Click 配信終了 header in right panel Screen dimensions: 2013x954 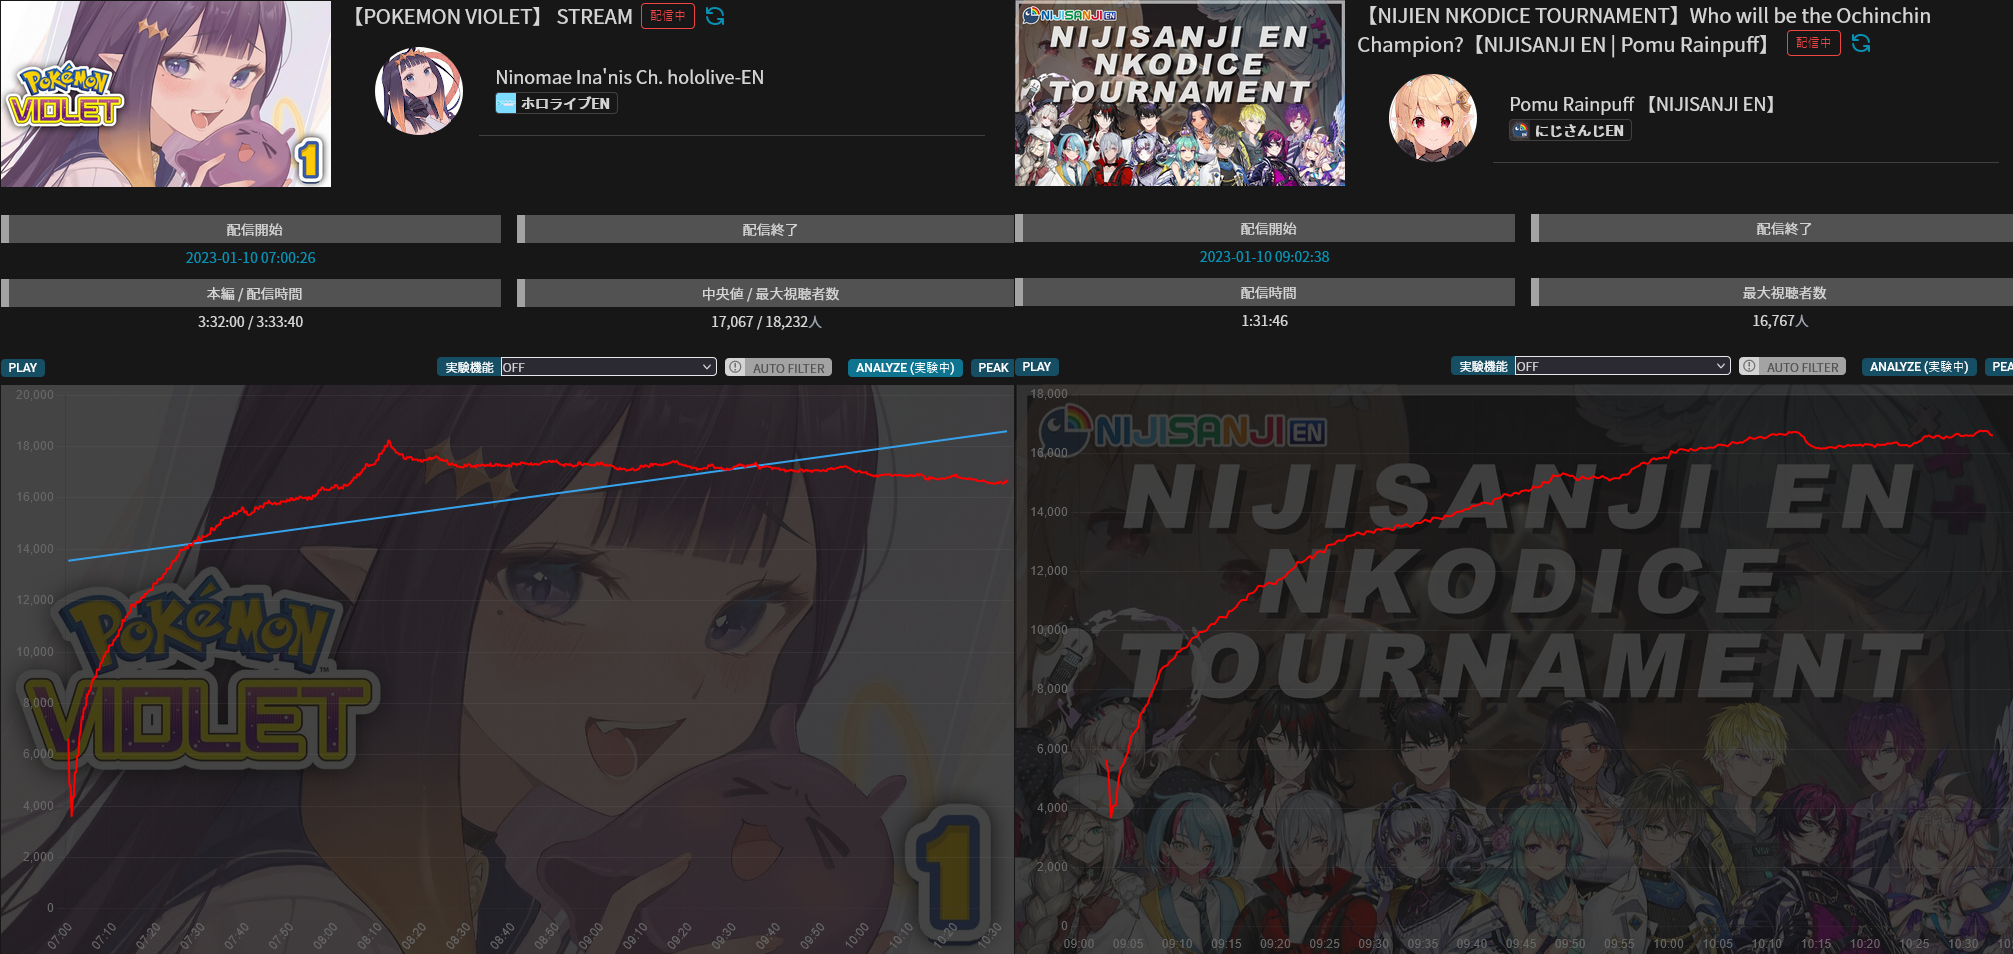pos(1772,228)
